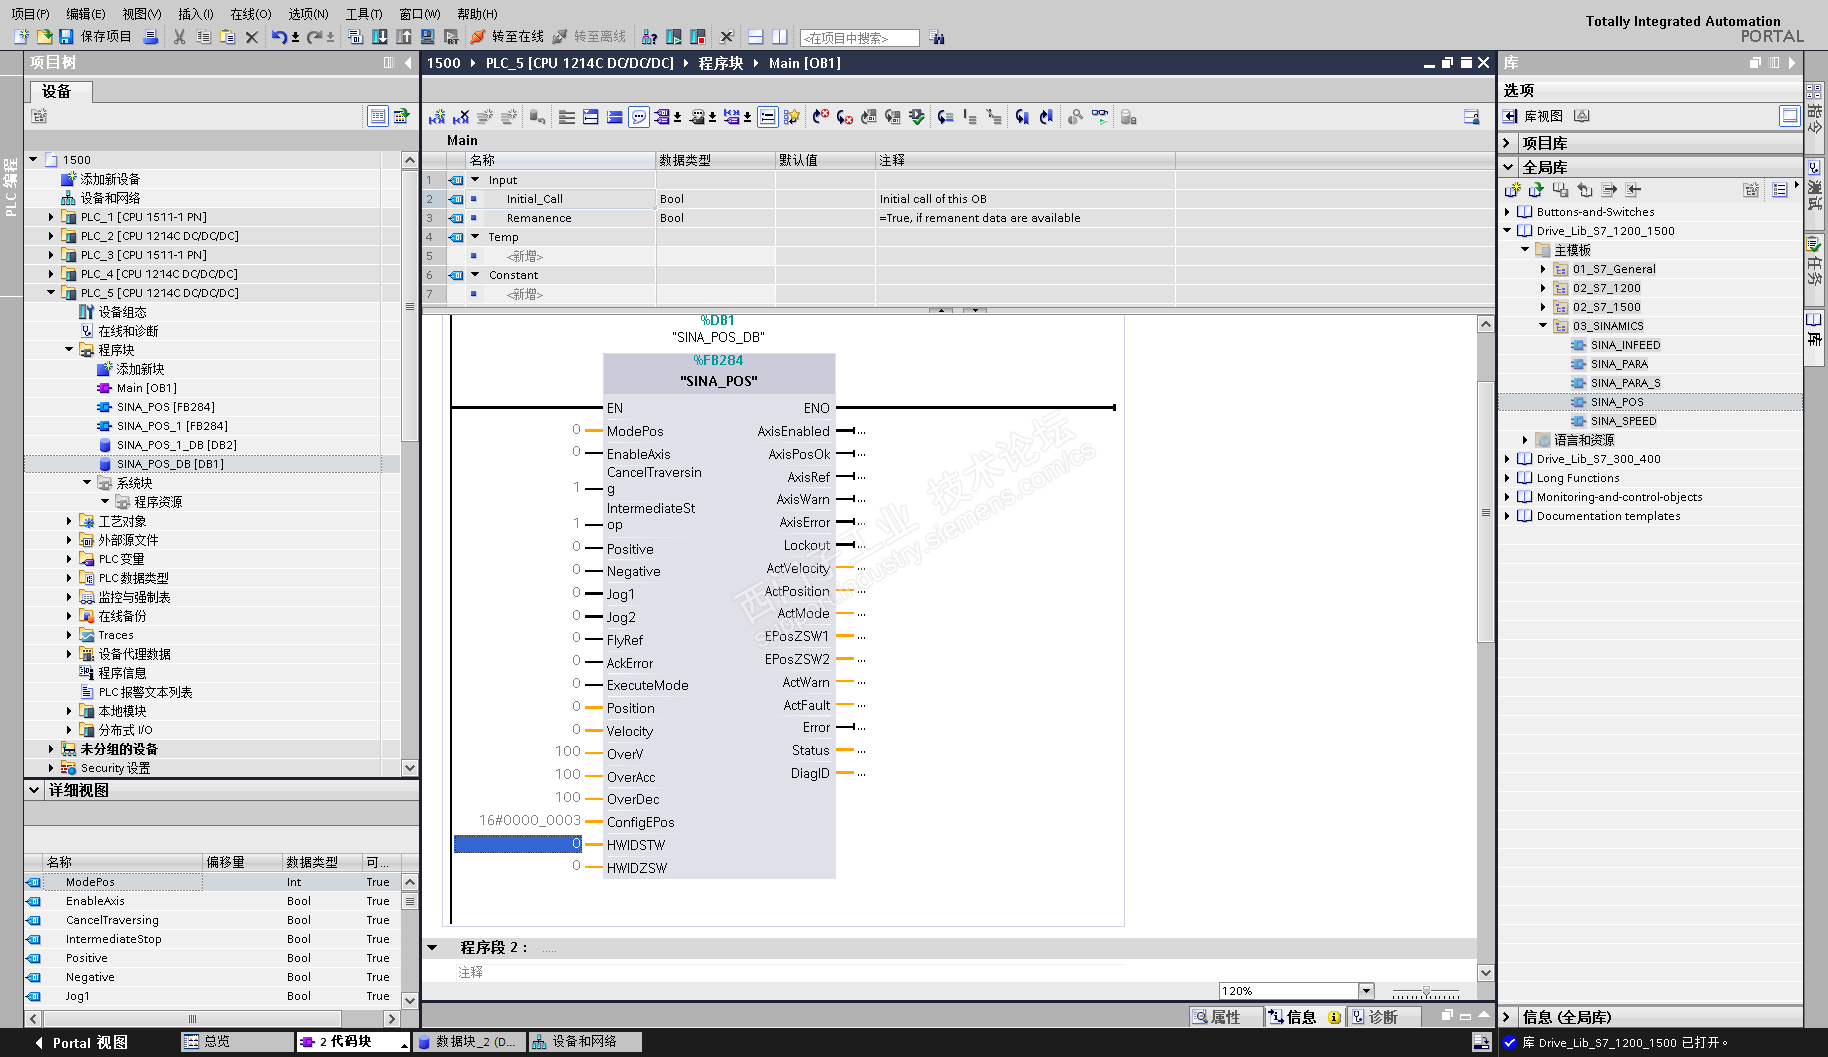Click 转至在线 go online button

[x=507, y=37]
